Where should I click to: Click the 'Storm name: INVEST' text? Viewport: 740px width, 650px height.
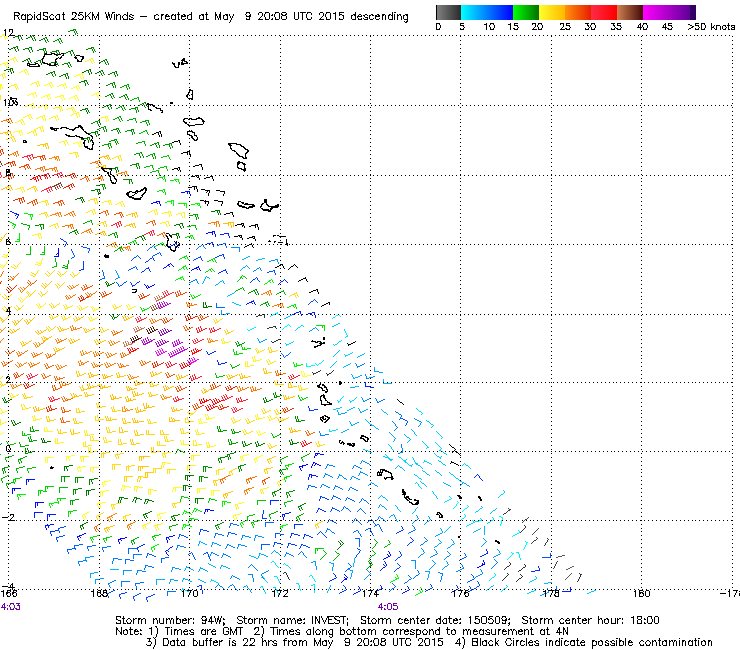pyautogui.click(x=292, y=620)
